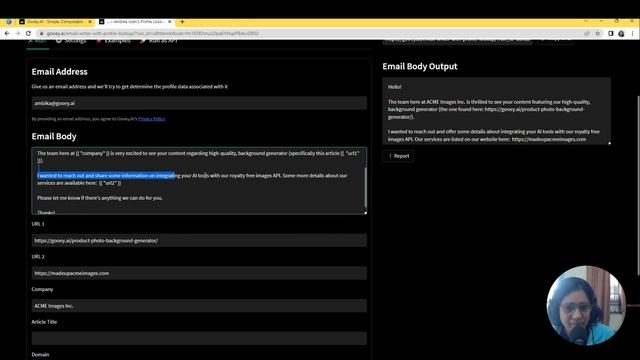Close the Profile Lookup browser tab
Viewport: 640px width, 360px height.
pyautogui.click(x=170, y=22)
